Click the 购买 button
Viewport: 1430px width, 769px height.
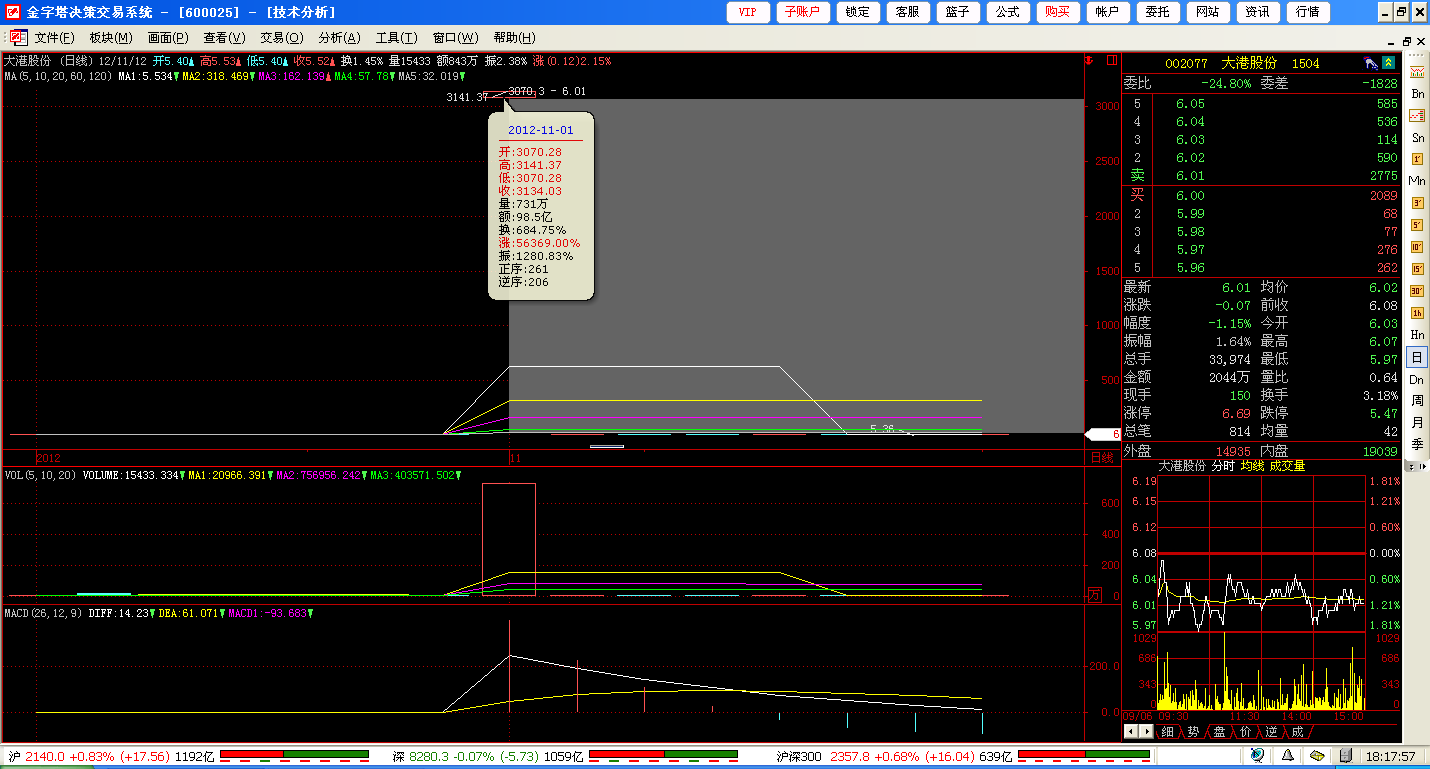pos(1057,12)
